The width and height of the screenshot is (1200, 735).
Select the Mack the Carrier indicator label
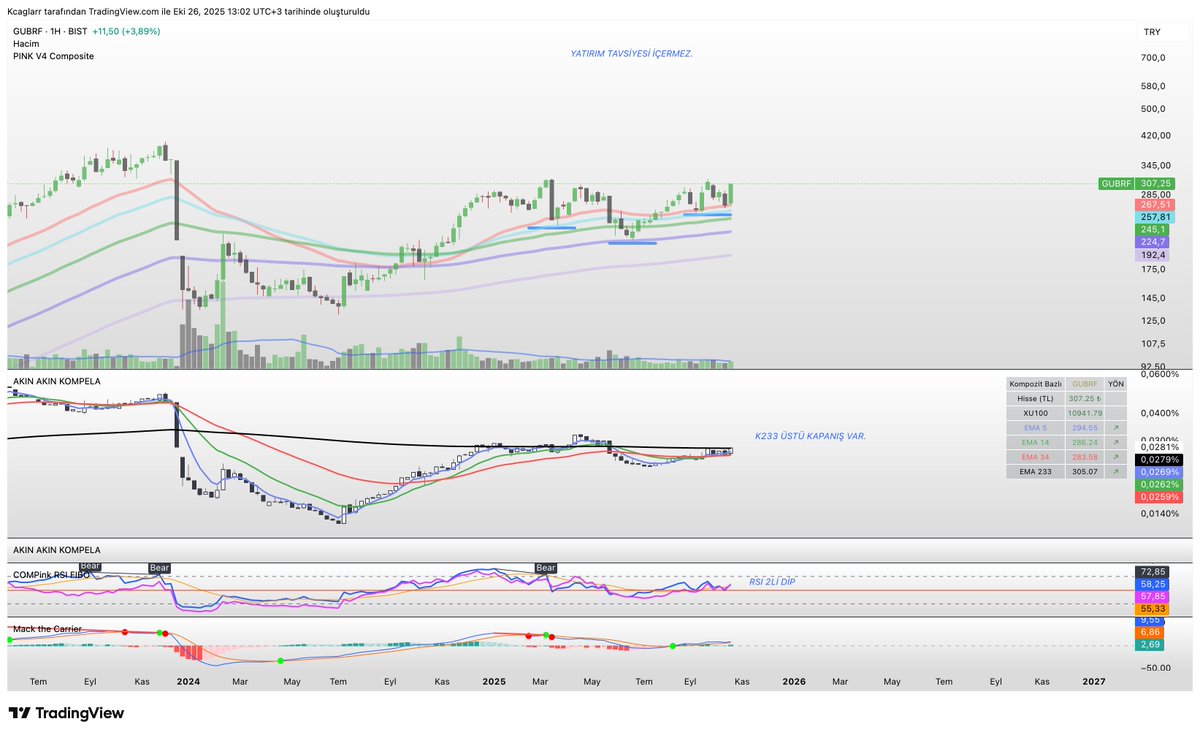47,629
